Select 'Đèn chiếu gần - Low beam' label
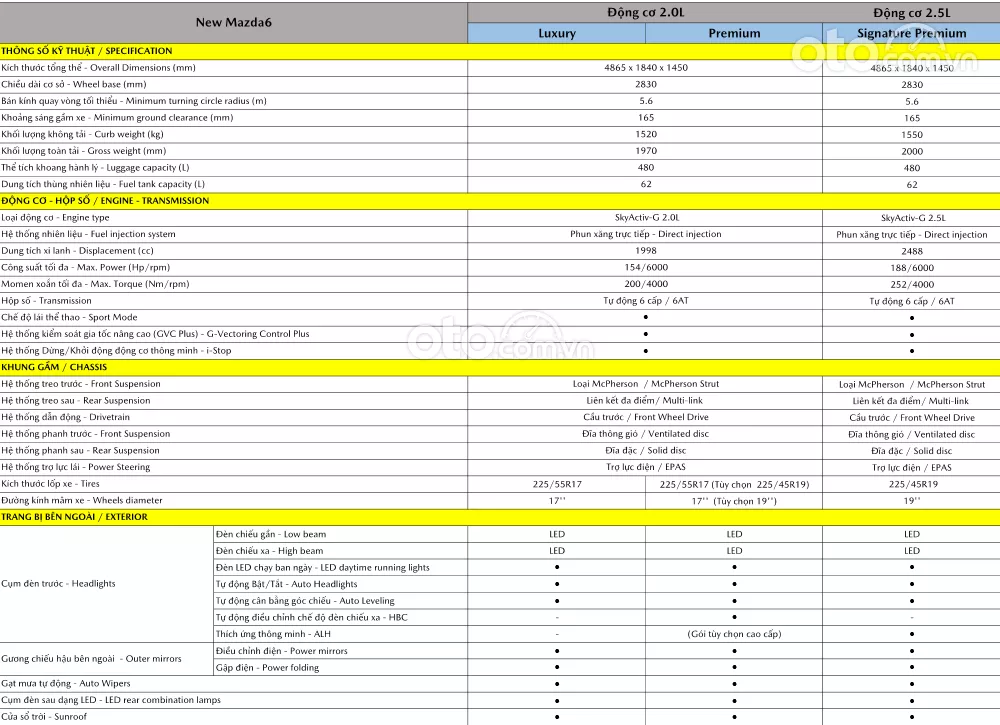 (271, 534)
